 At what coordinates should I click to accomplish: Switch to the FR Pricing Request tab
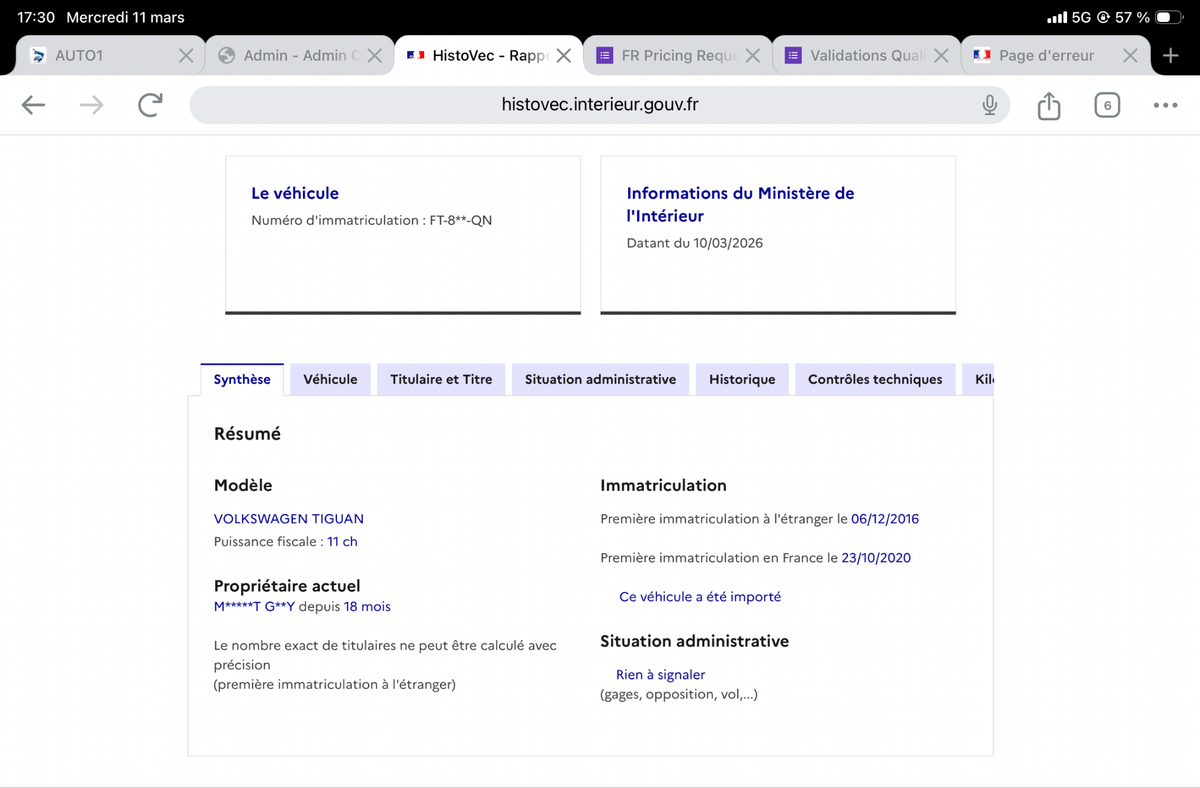click(x=670, y=56)
